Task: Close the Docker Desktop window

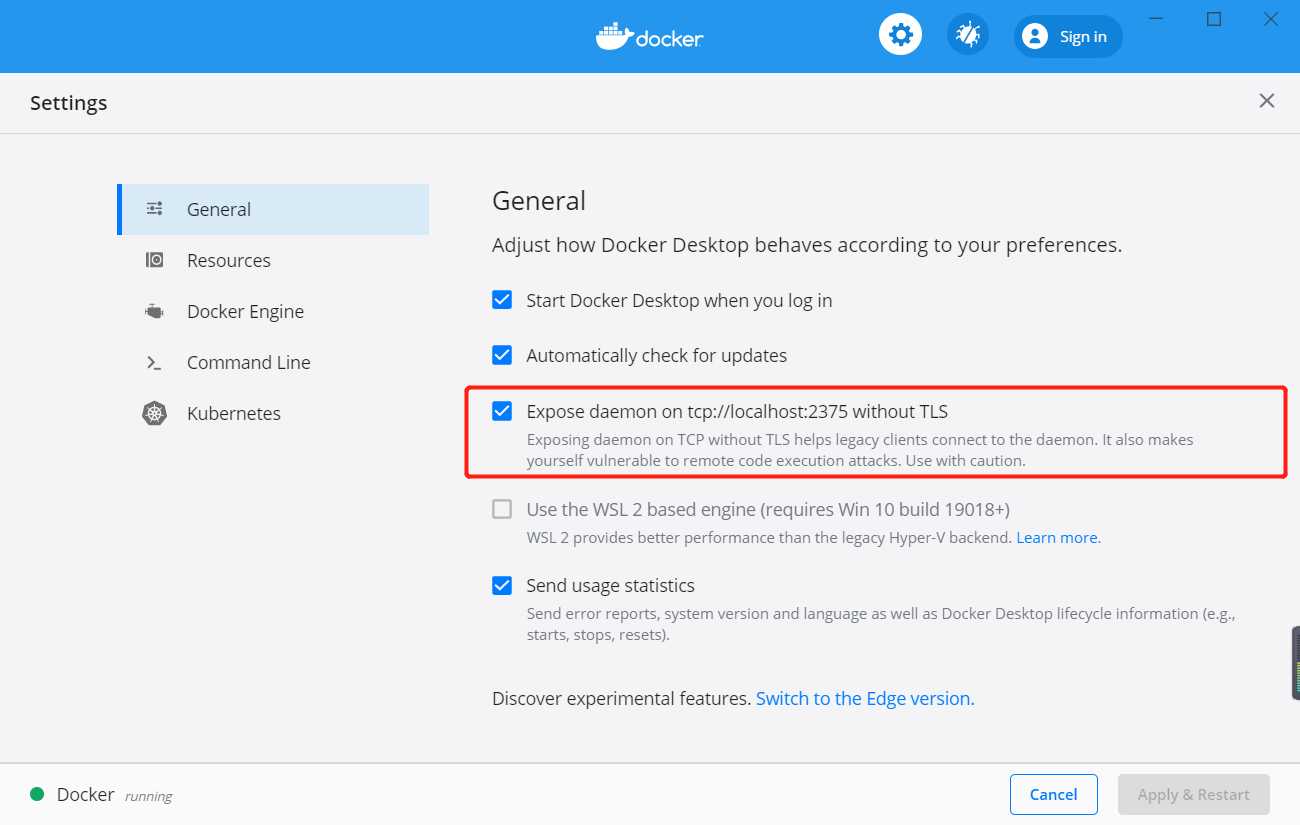Action: tap(1271, 19)
